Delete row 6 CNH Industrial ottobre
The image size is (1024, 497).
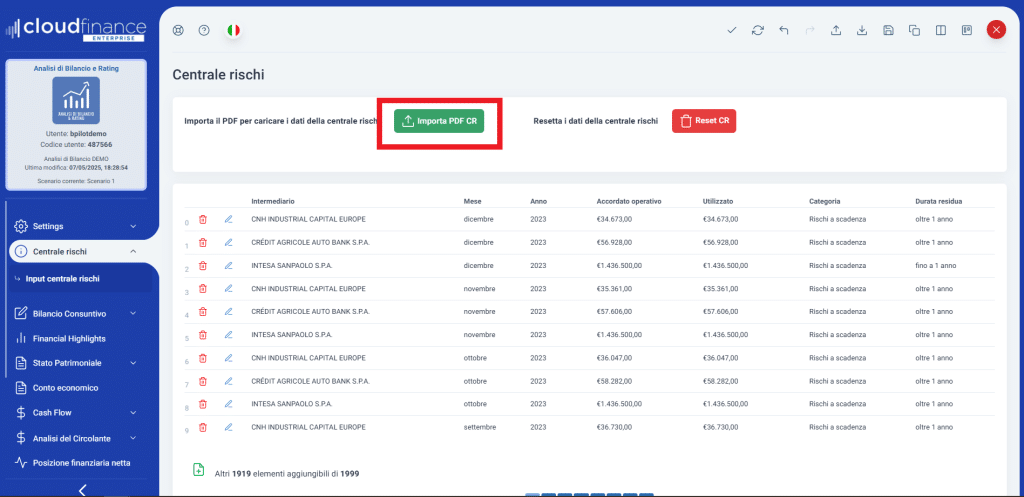tap(202, 358)
